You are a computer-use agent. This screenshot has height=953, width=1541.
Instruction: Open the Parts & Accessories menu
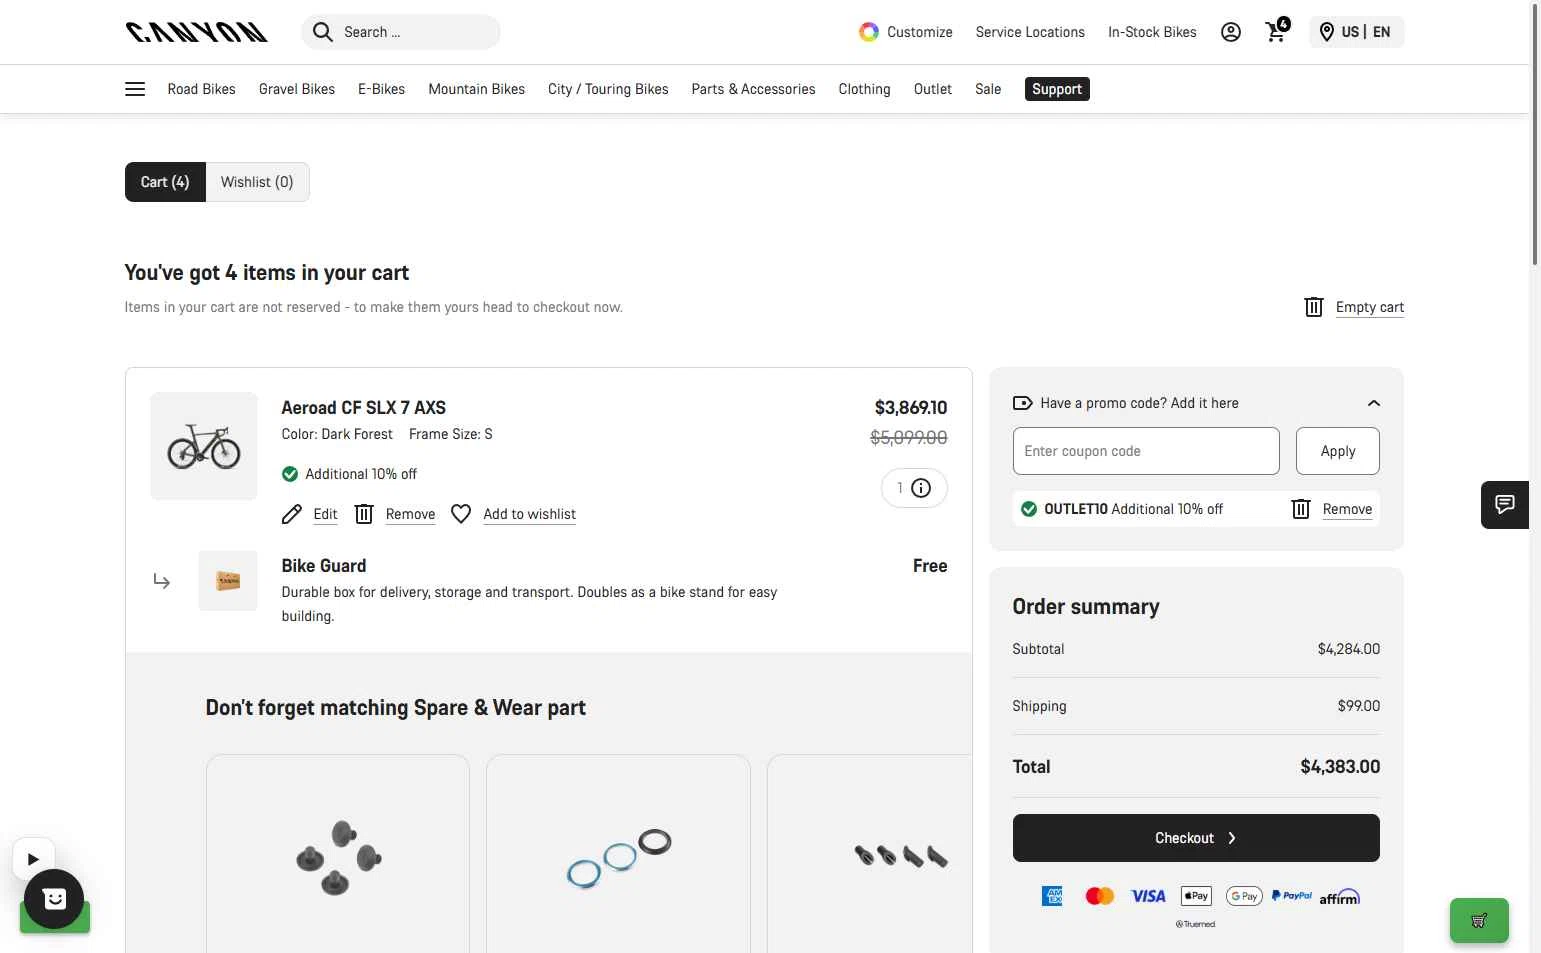(x=753, y=89)
